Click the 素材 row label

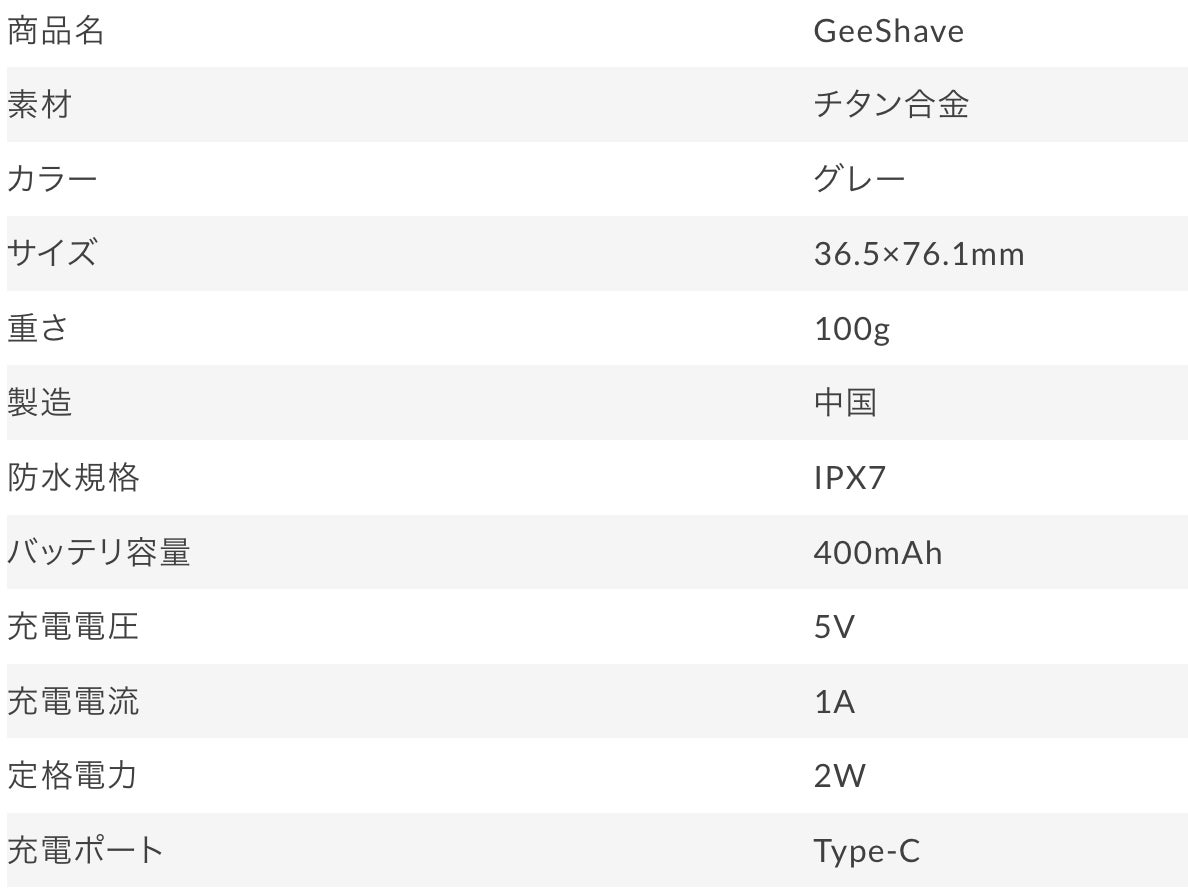[39, 105]
